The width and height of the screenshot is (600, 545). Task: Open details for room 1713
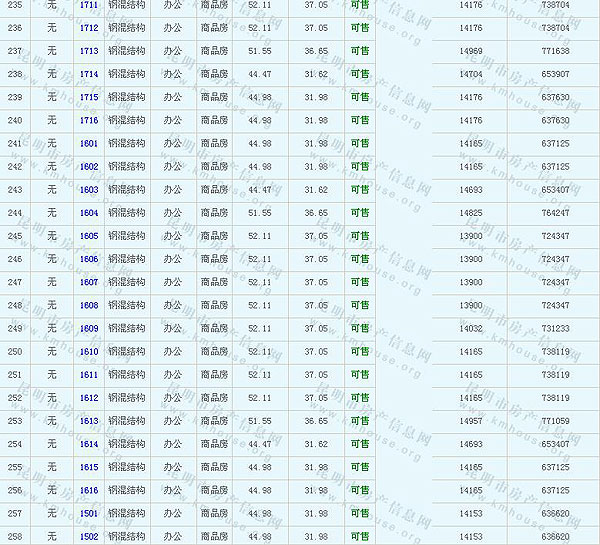[x=89, y=51]
